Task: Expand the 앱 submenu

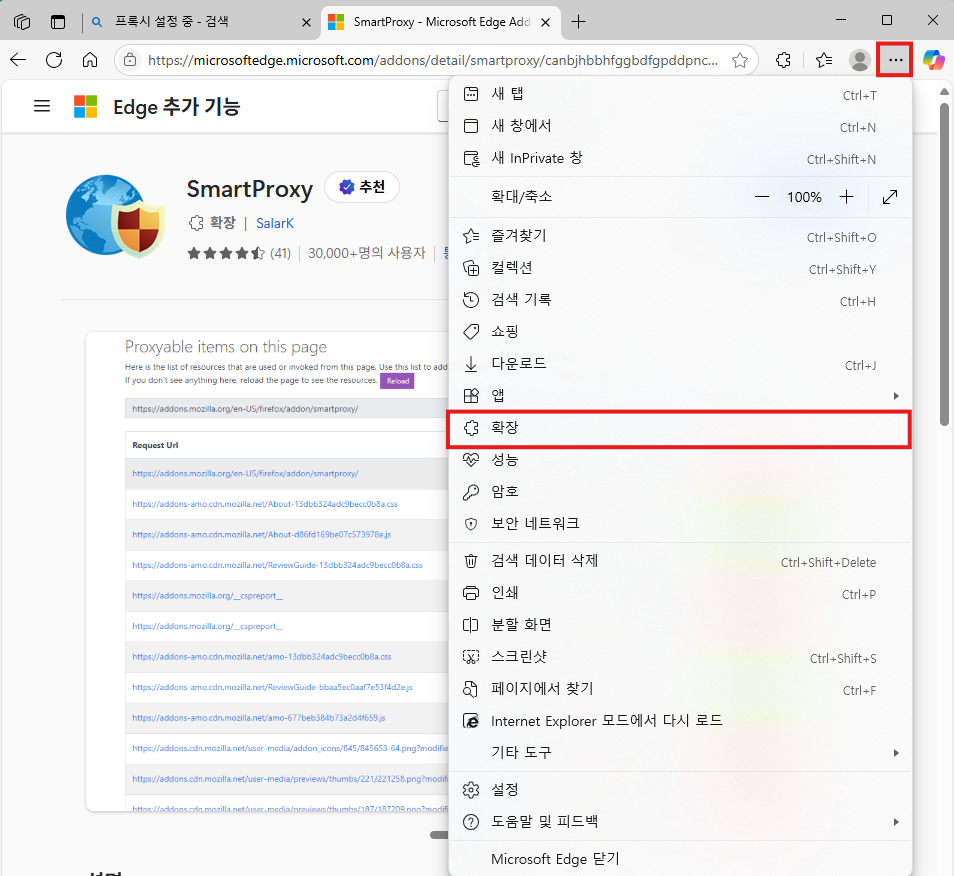Action: 680,396
